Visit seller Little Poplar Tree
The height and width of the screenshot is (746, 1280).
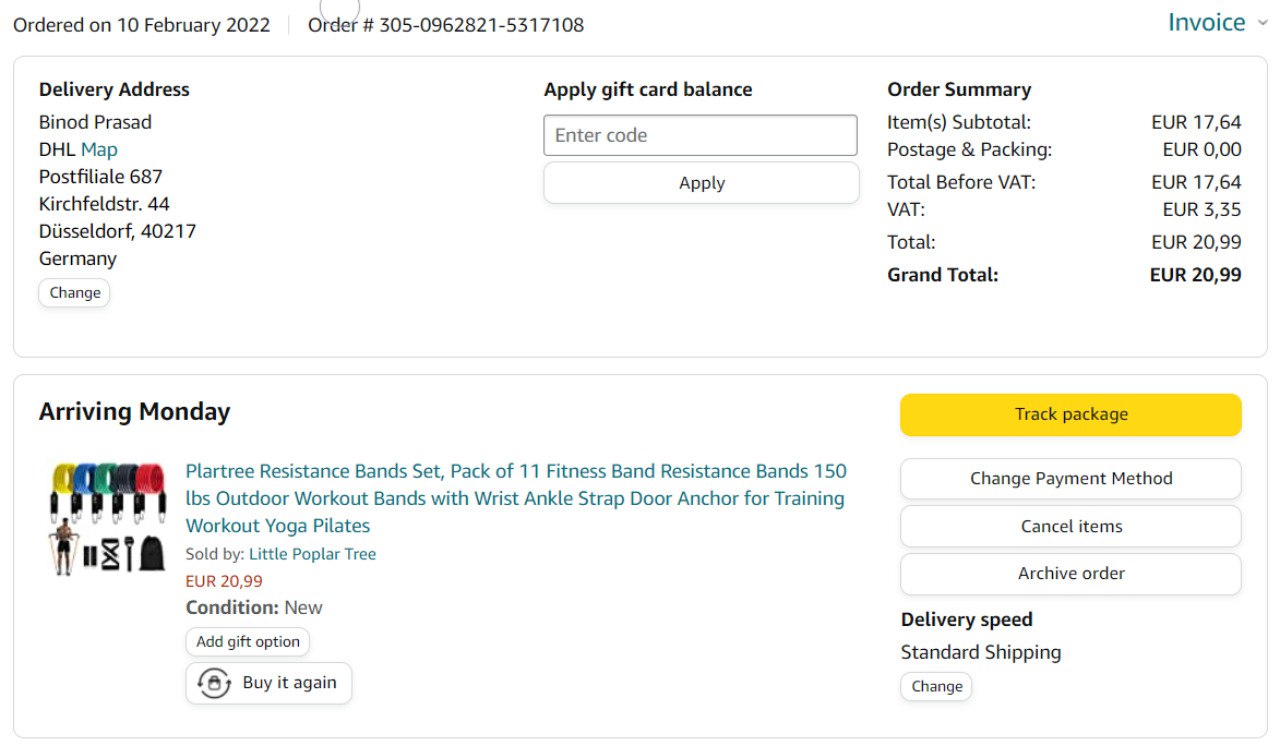click(312, 554)
